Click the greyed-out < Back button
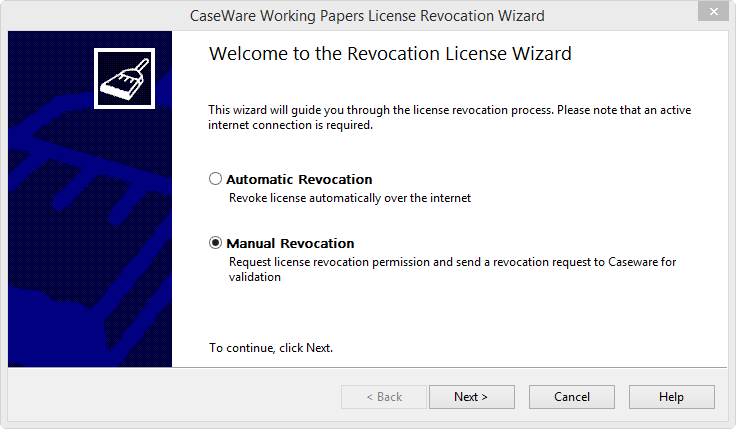Viewport: 736px width, 429px height. (384, 397)
